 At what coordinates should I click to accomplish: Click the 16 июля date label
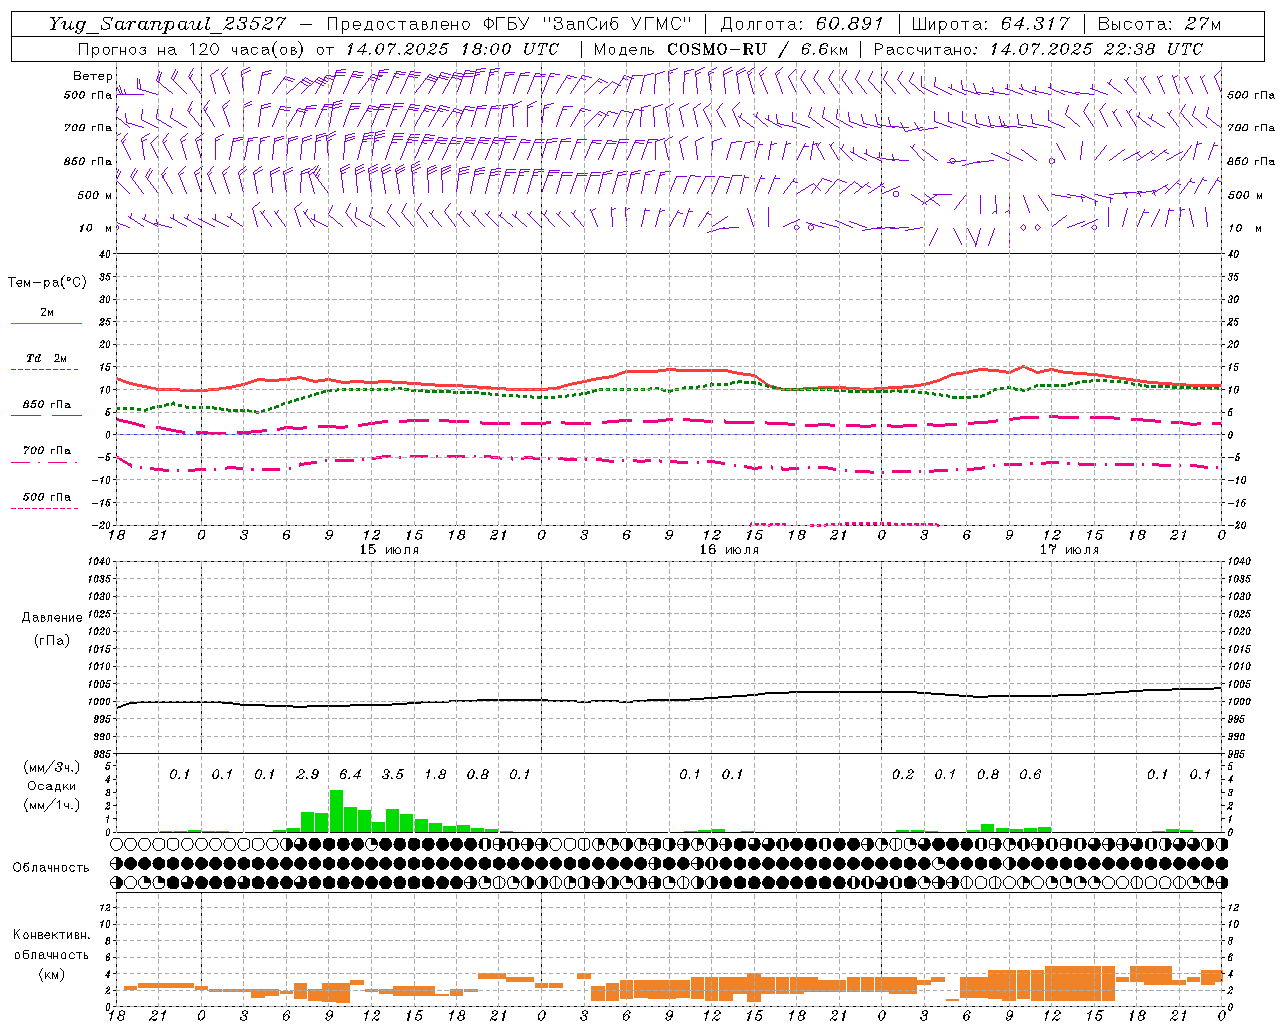[729, 550]
